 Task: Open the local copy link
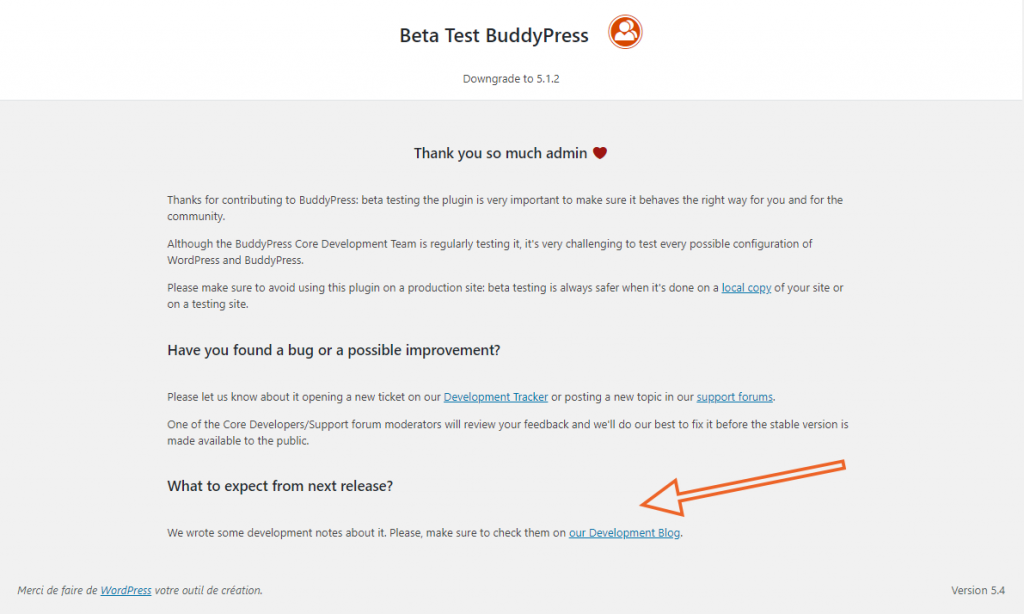[x=746, y=287]
